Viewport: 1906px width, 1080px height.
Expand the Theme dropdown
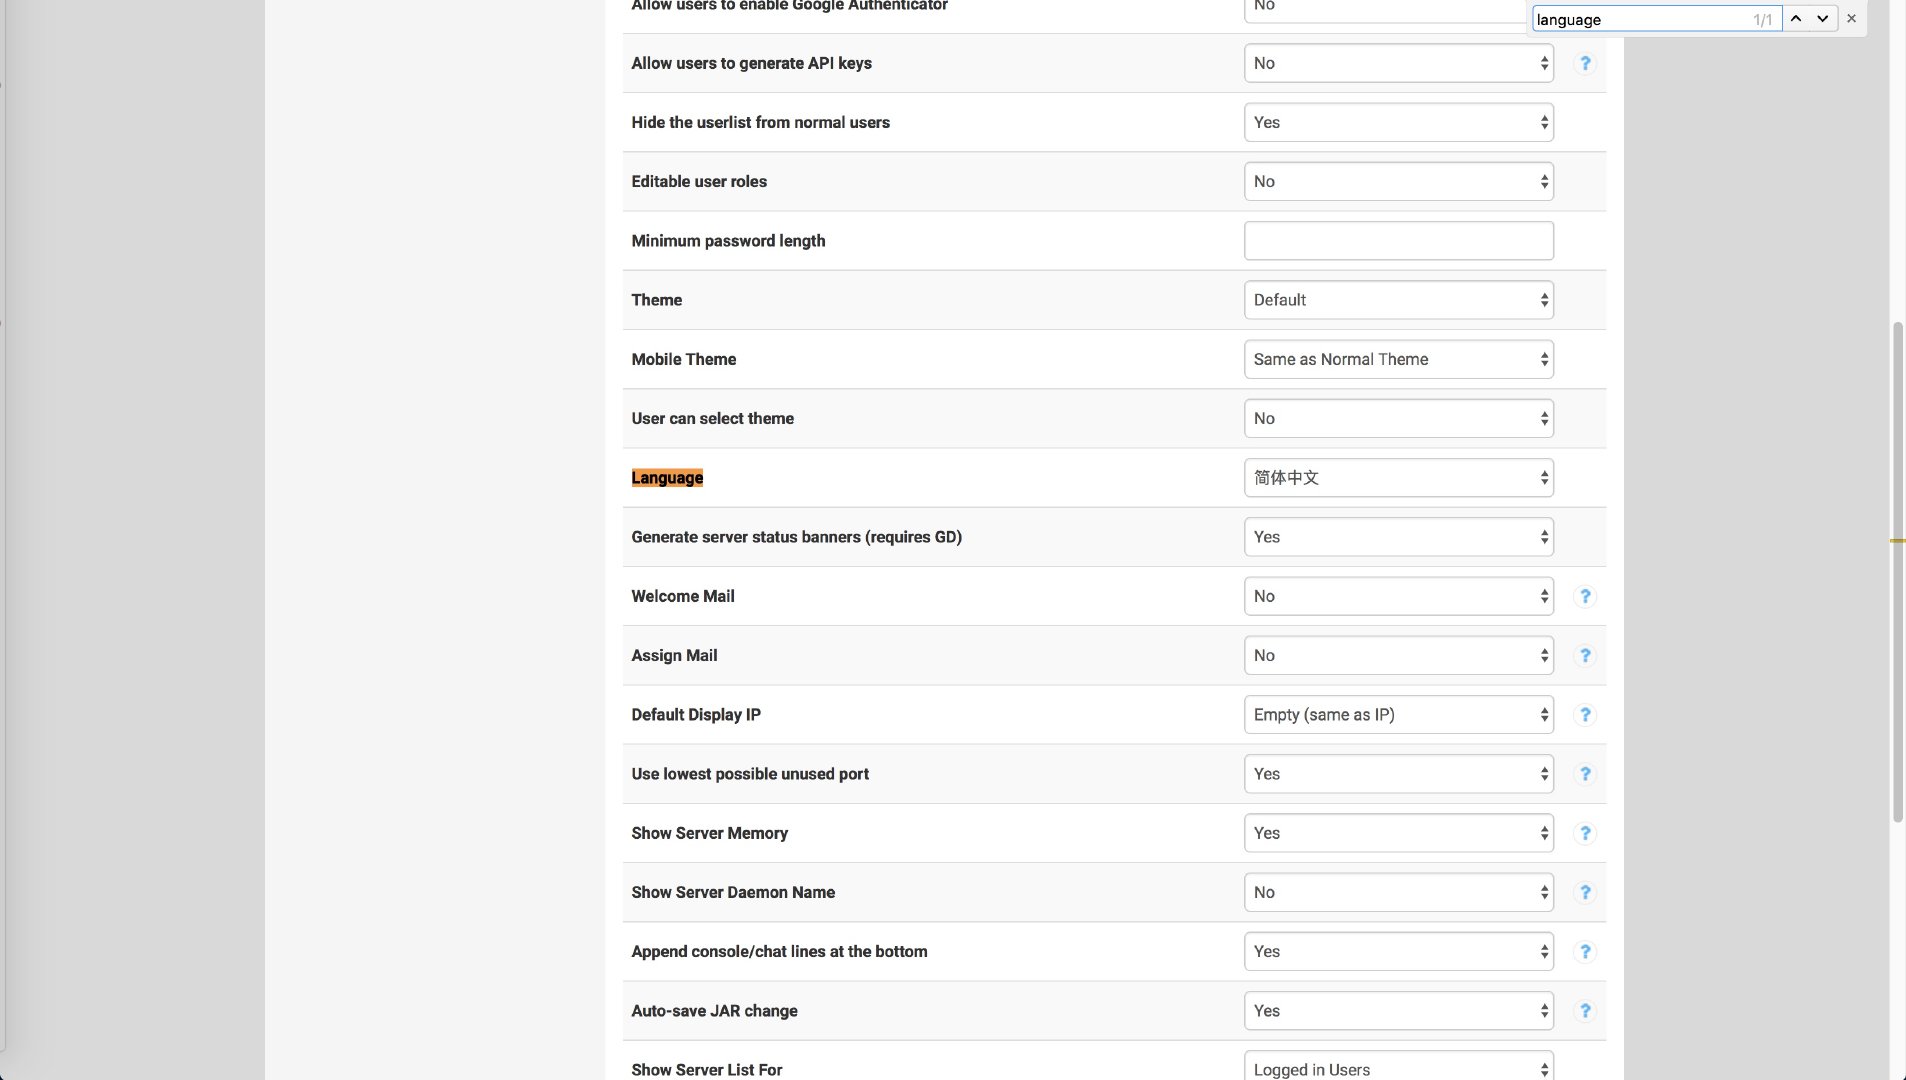(x=1398, y=300)
